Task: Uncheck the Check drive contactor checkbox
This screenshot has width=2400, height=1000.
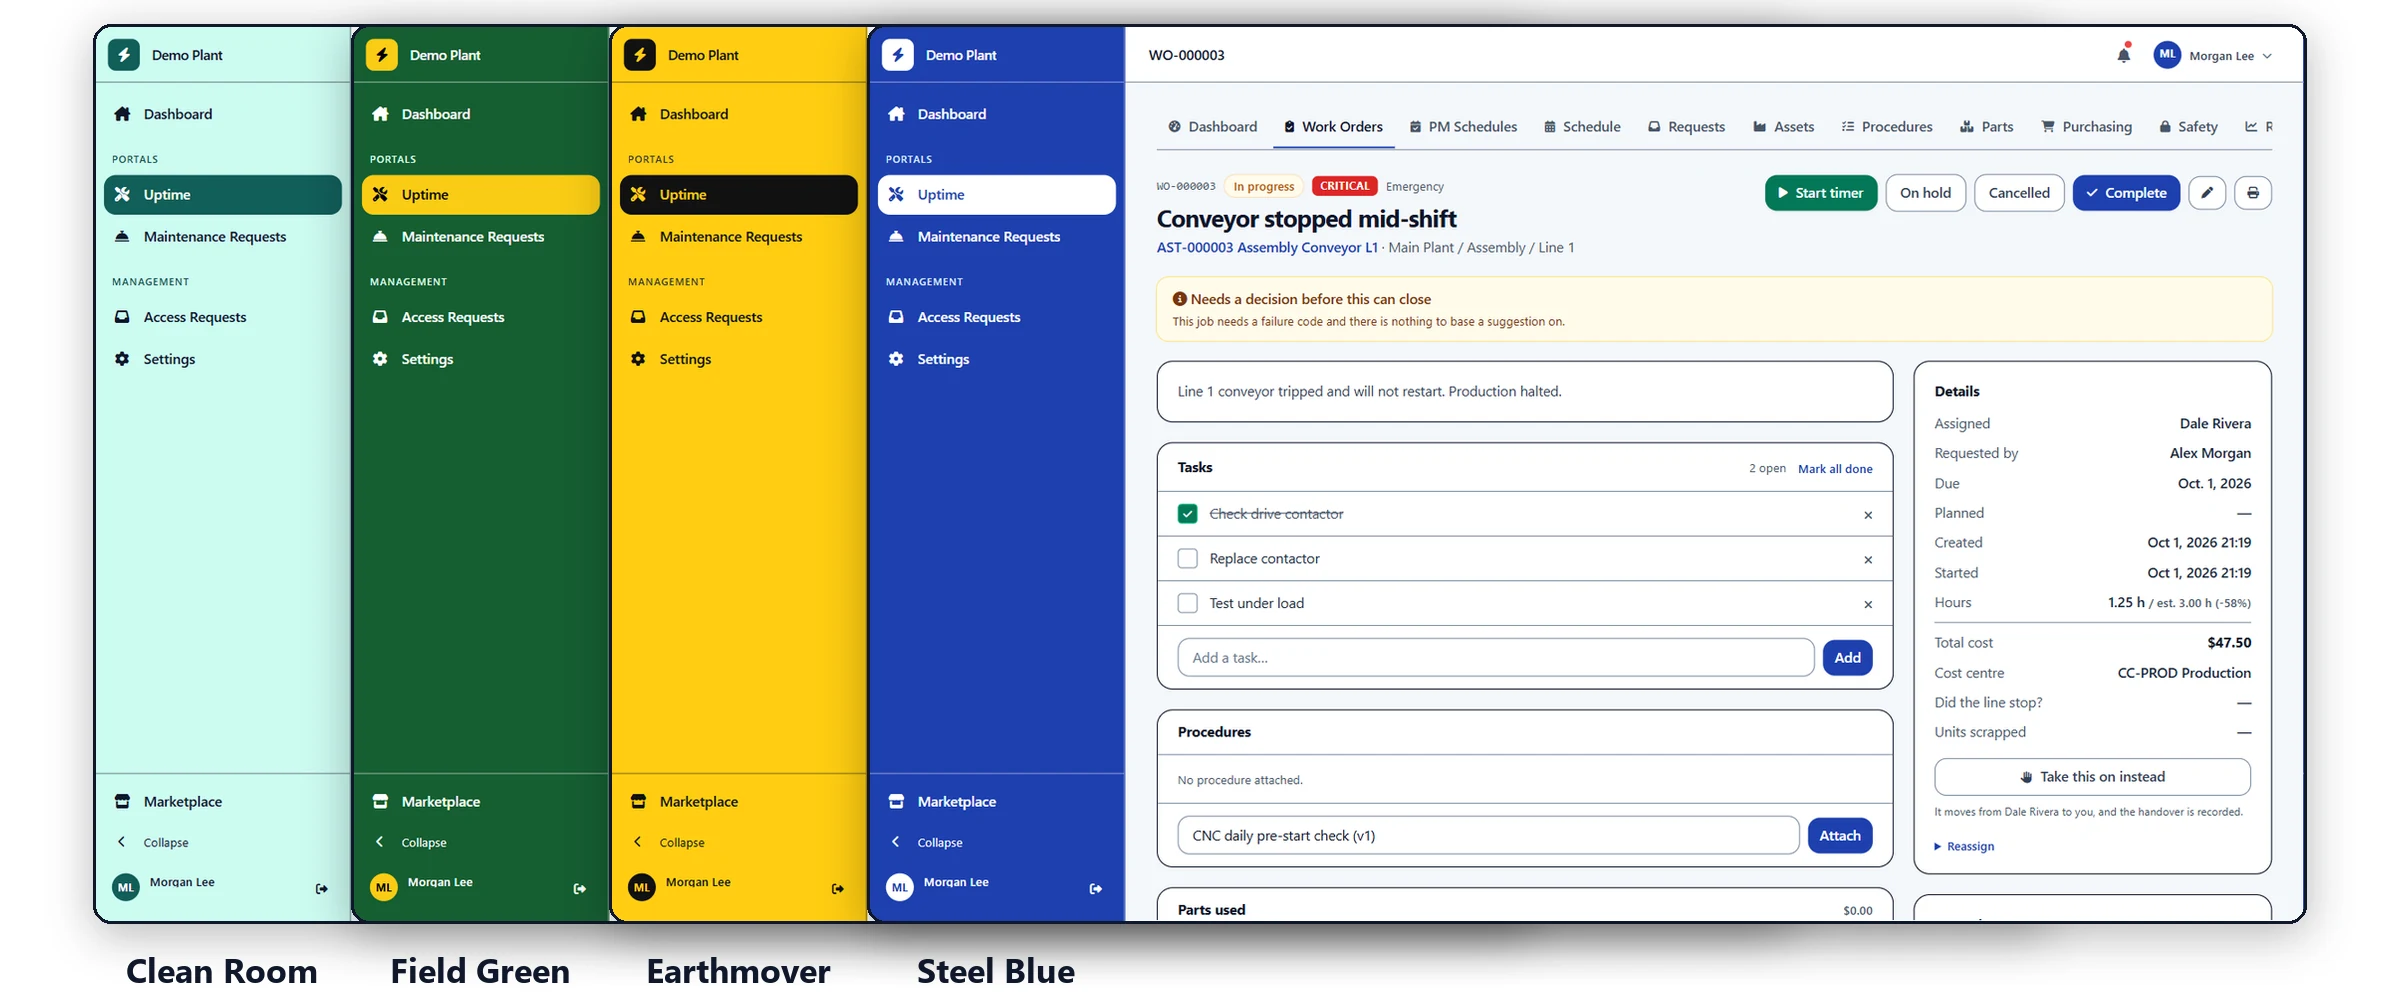Action: click(1187, 514)
